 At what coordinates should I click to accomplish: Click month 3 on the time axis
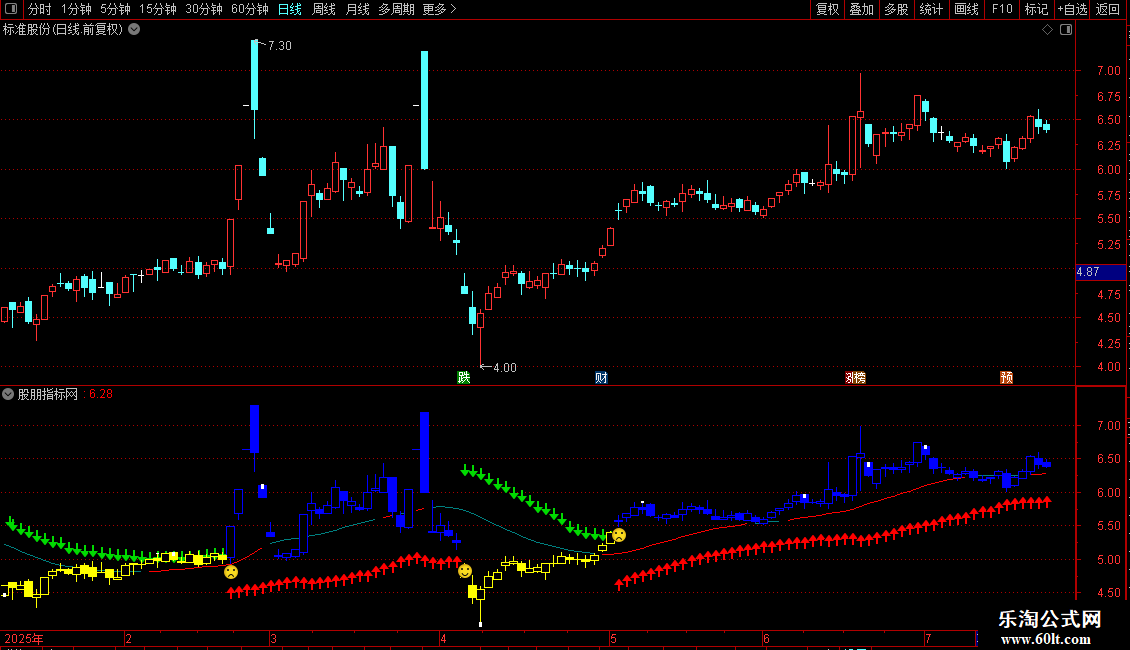(x=273, y=638)
